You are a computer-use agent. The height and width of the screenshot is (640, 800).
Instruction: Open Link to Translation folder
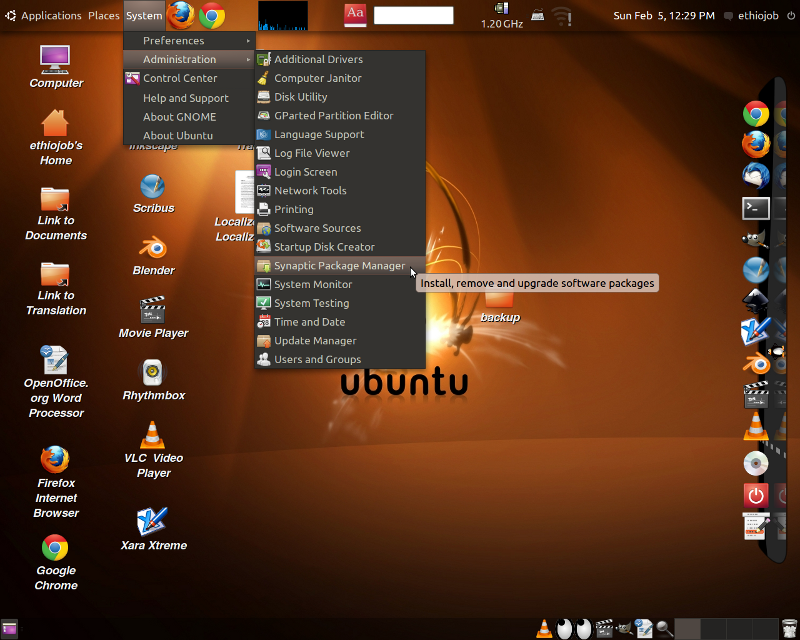pos(56,288)
